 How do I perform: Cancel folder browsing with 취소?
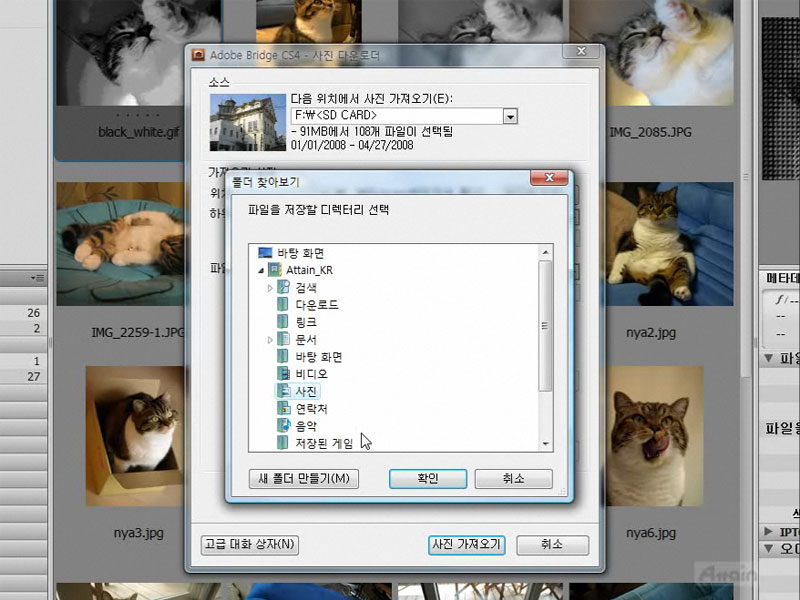tap(513, 479)
